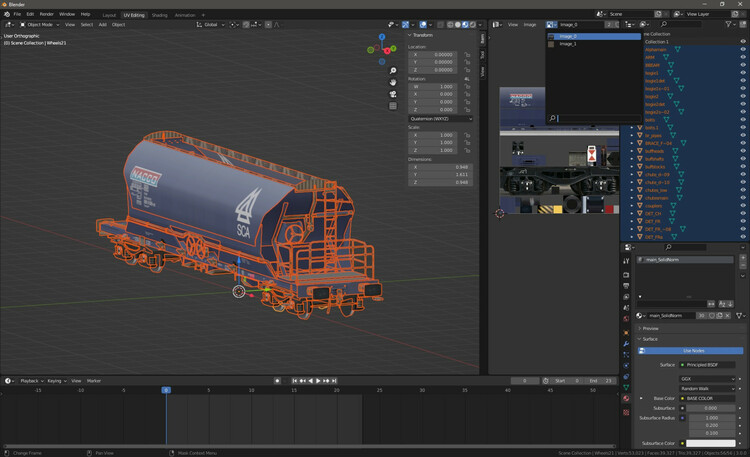The width and height of the screenshot is (750, 457).
Task: Toggle the fake user shield for main_SolidNorm
Action: click(712, 316)
